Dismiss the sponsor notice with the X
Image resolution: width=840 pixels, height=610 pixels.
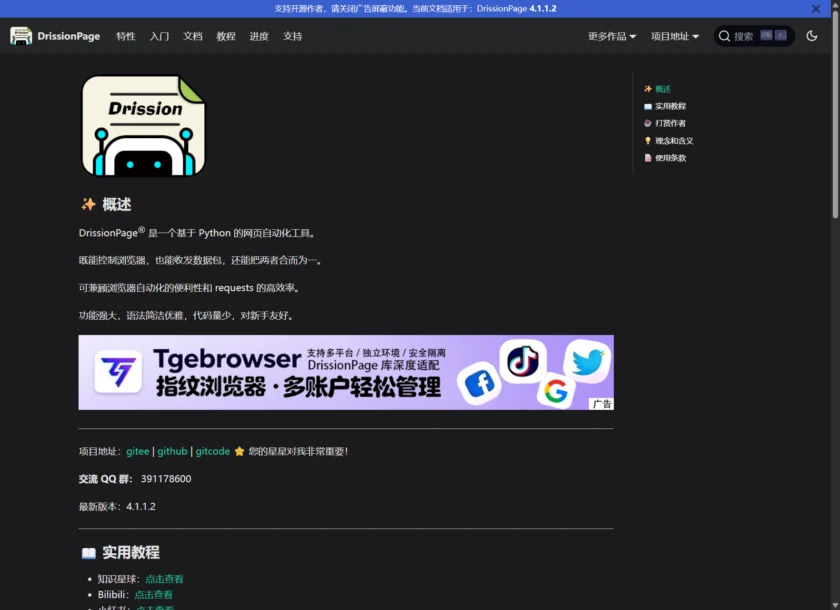click(816, 9)
